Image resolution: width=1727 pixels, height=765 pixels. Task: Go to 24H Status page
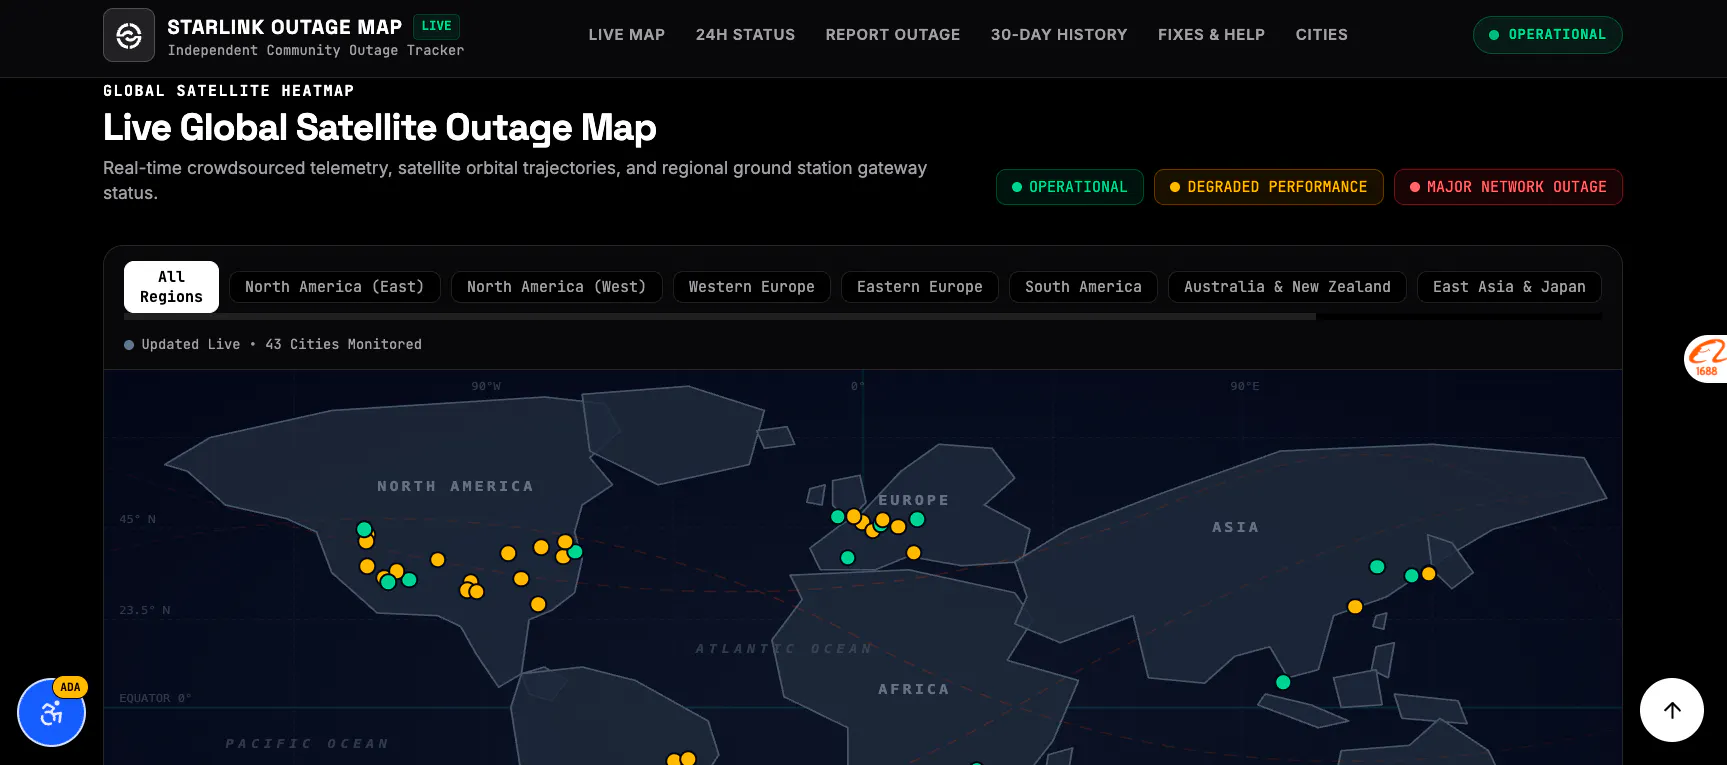point(746,35)
